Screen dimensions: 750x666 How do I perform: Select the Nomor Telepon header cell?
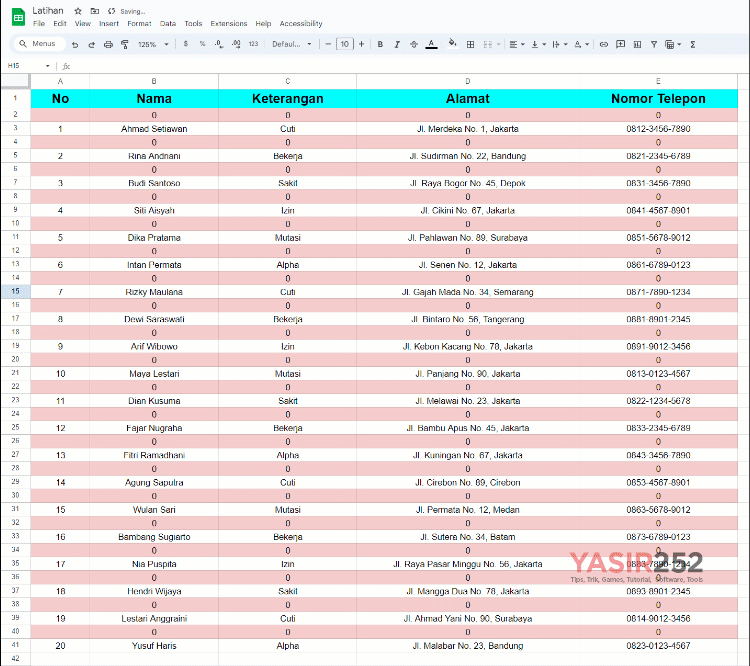pos(658,99)
